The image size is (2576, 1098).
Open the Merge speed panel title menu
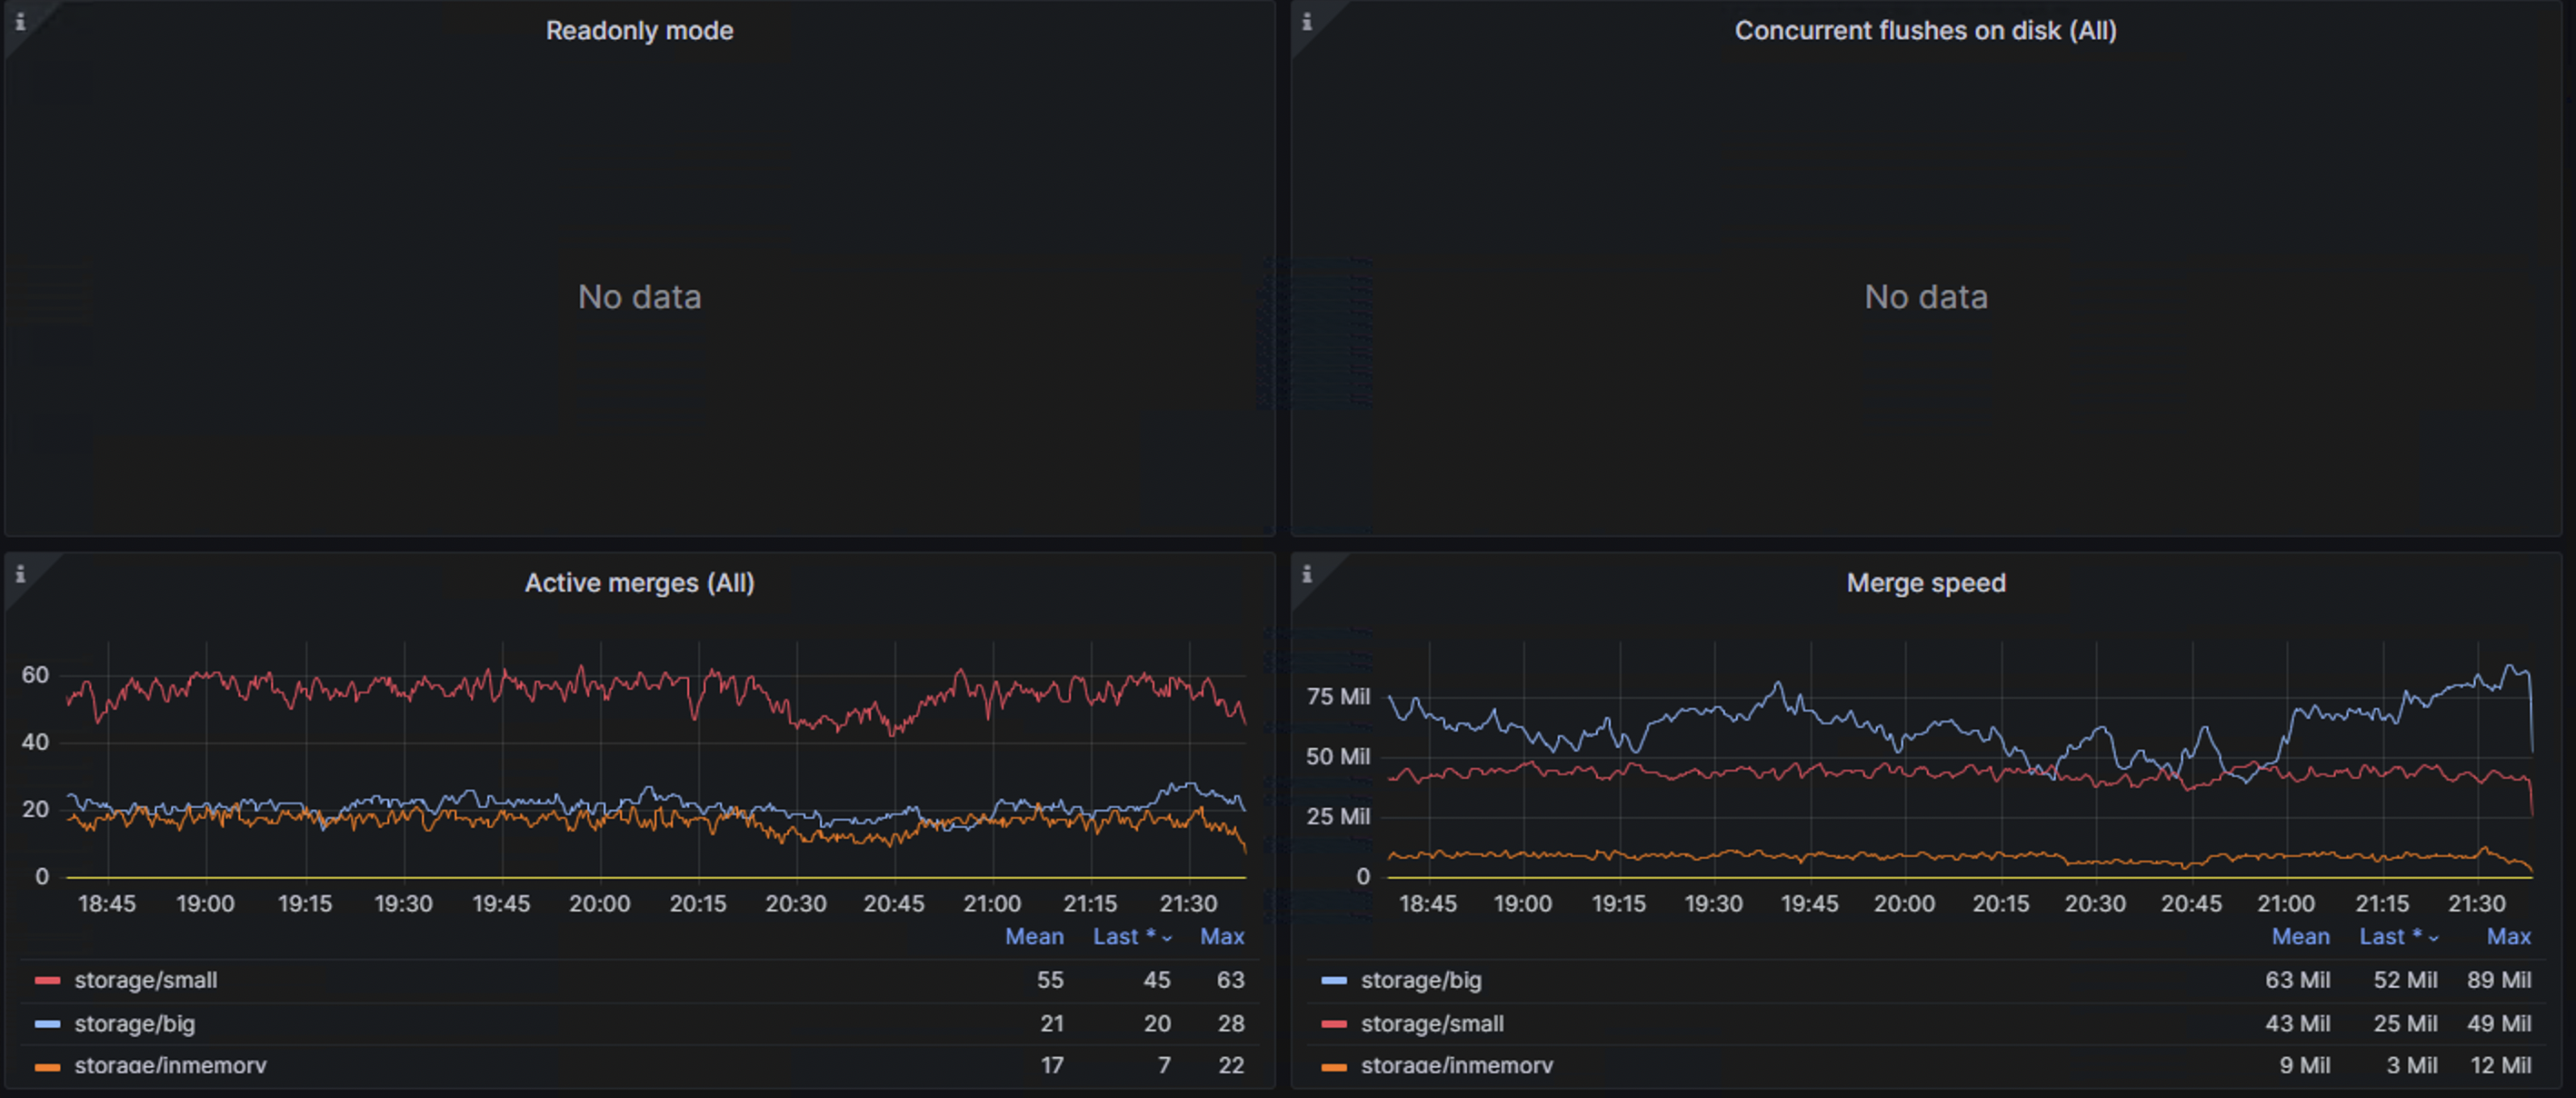(1926, 583)
